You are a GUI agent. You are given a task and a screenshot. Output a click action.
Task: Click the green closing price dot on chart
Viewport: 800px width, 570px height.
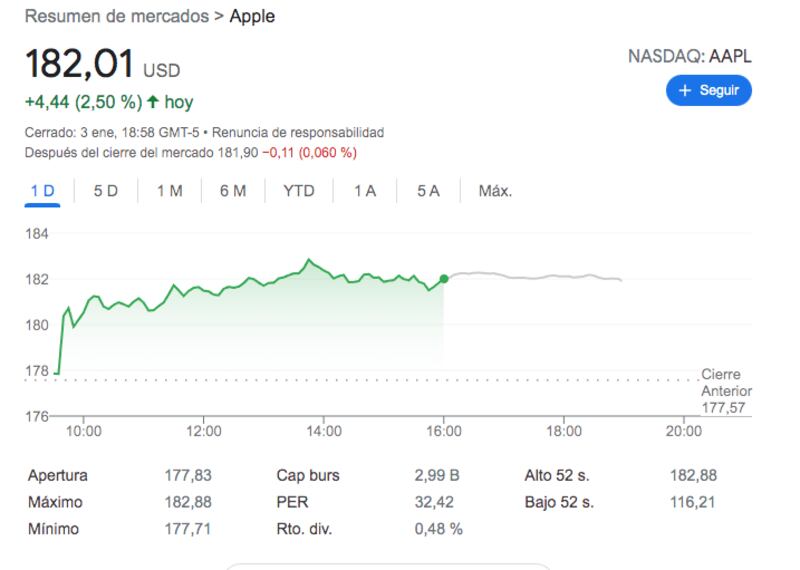(444, 279)
